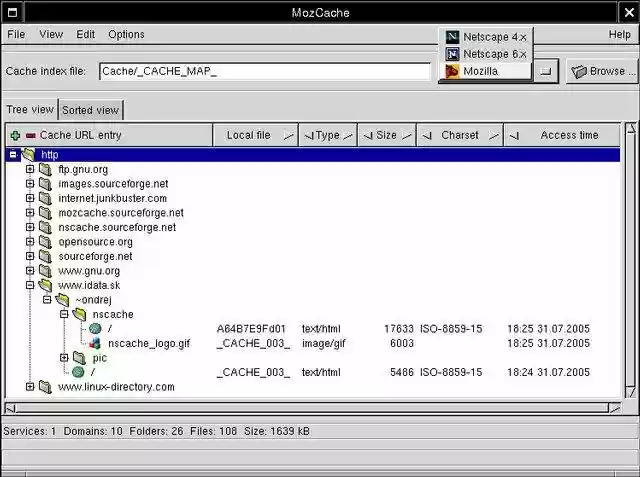Click the Browse button
This screenshot has height=477, width=640.
(602, 71)
